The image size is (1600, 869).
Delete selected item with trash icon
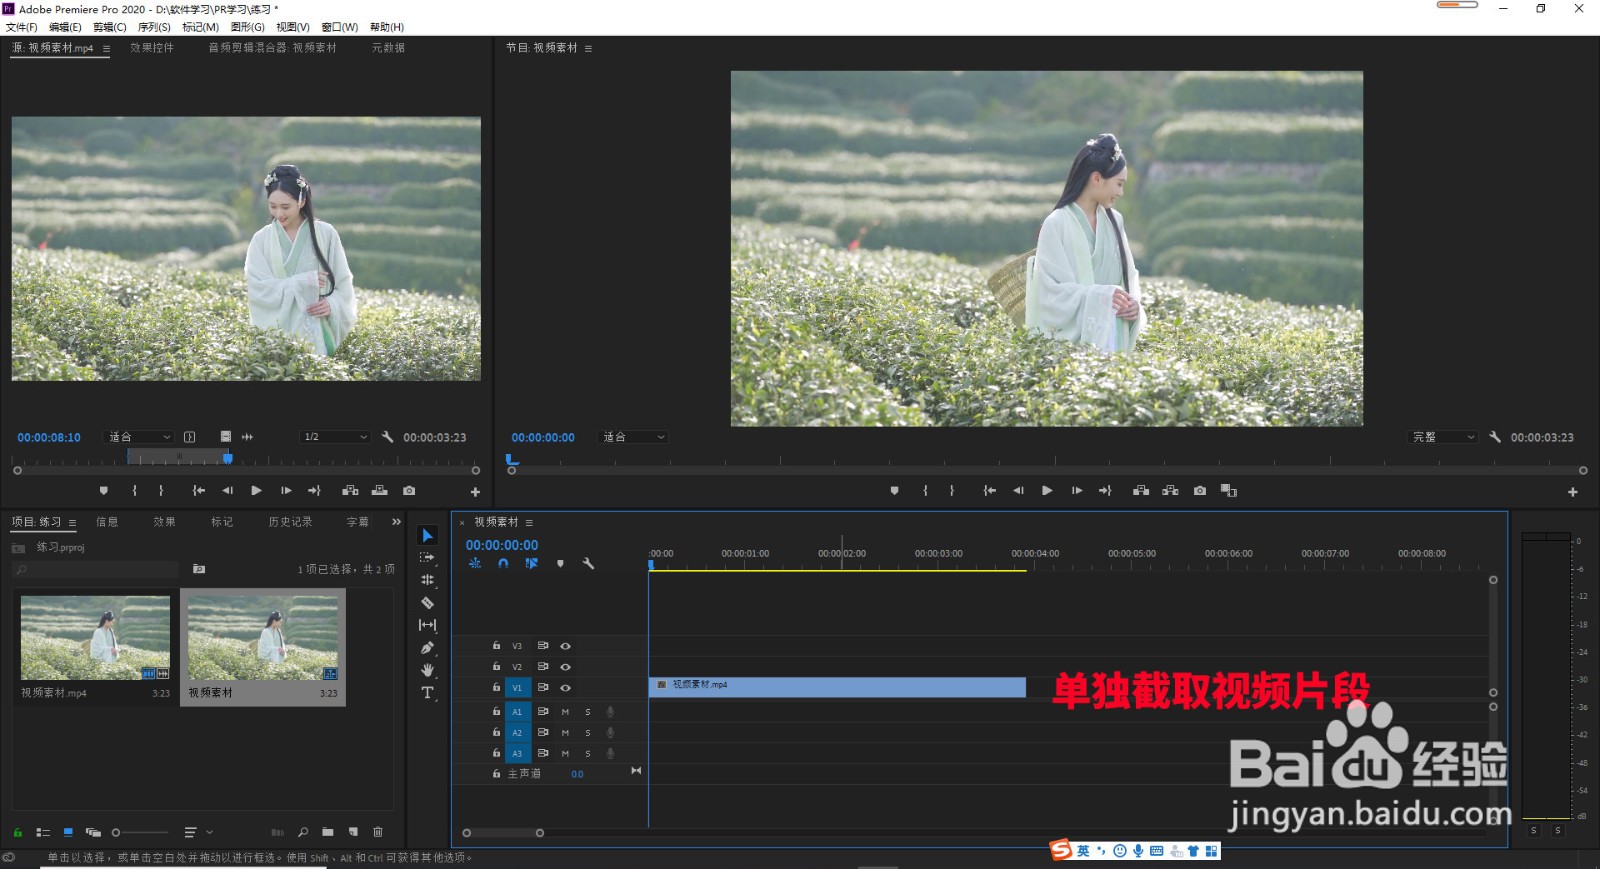(x=378, y=832)
